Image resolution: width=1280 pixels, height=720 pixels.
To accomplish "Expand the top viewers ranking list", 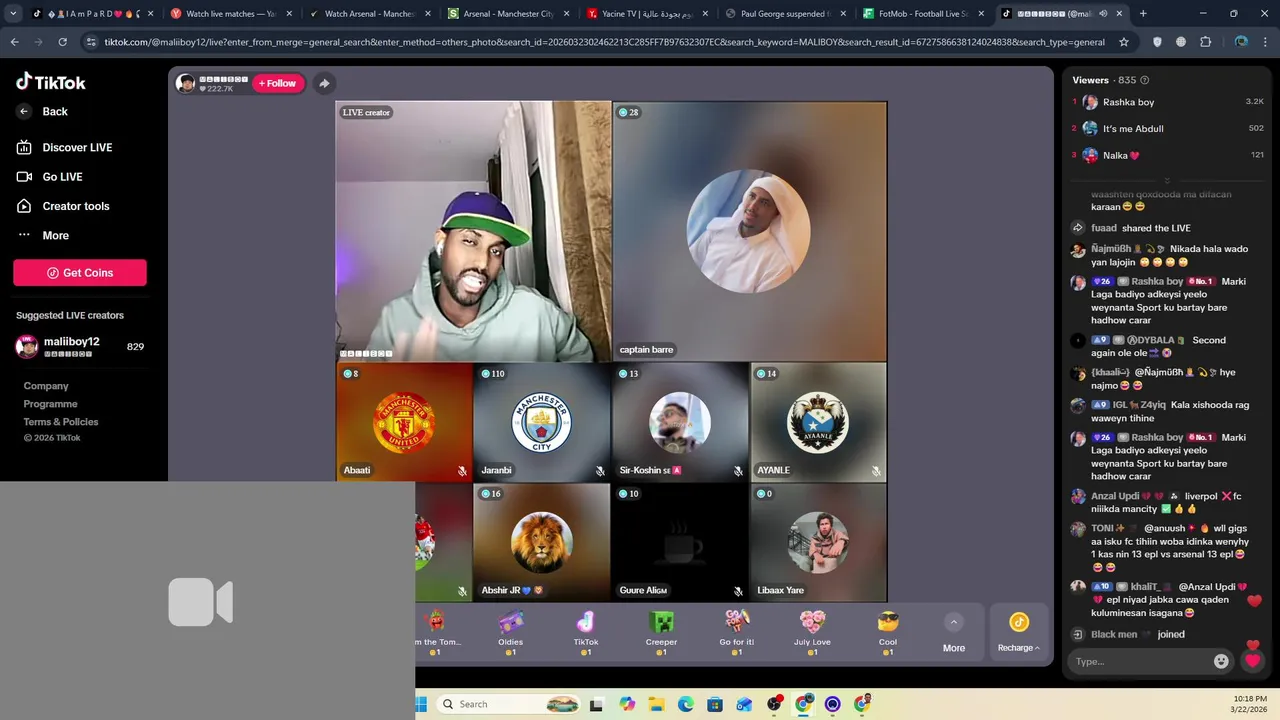I will point(1166,181).
